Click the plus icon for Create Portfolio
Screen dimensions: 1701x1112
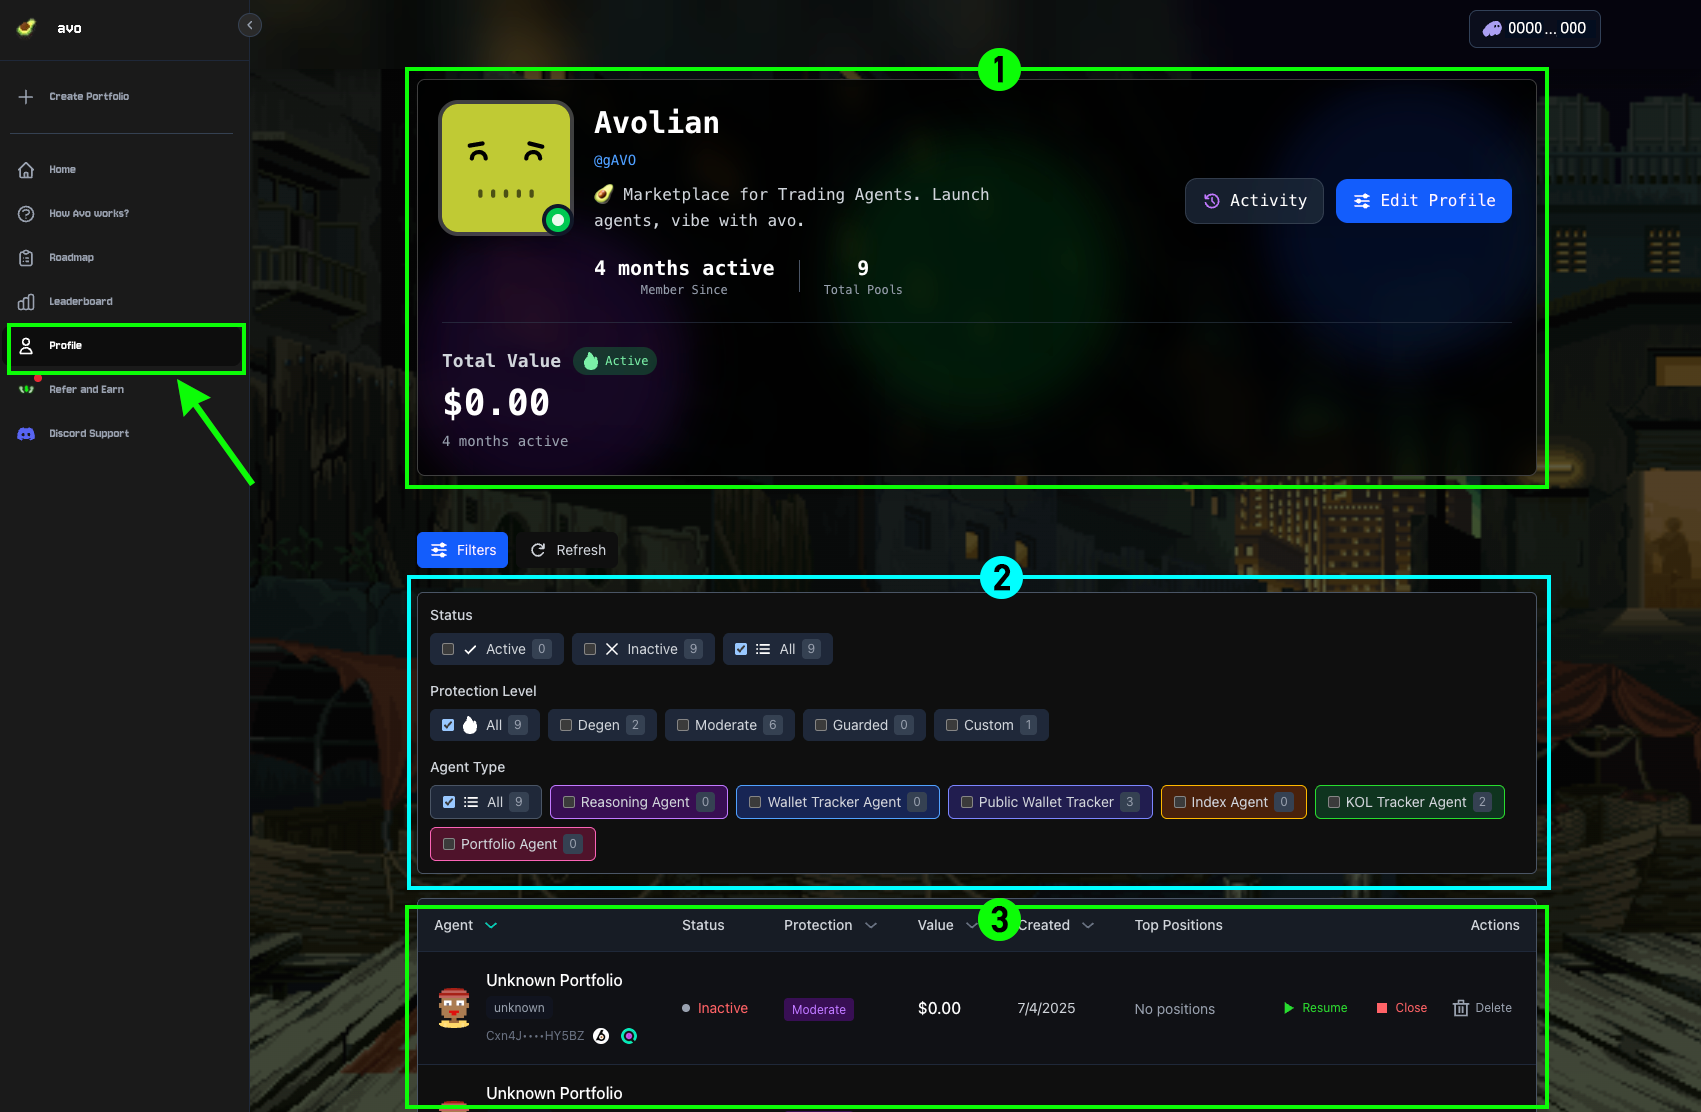(x=26, y=97)
